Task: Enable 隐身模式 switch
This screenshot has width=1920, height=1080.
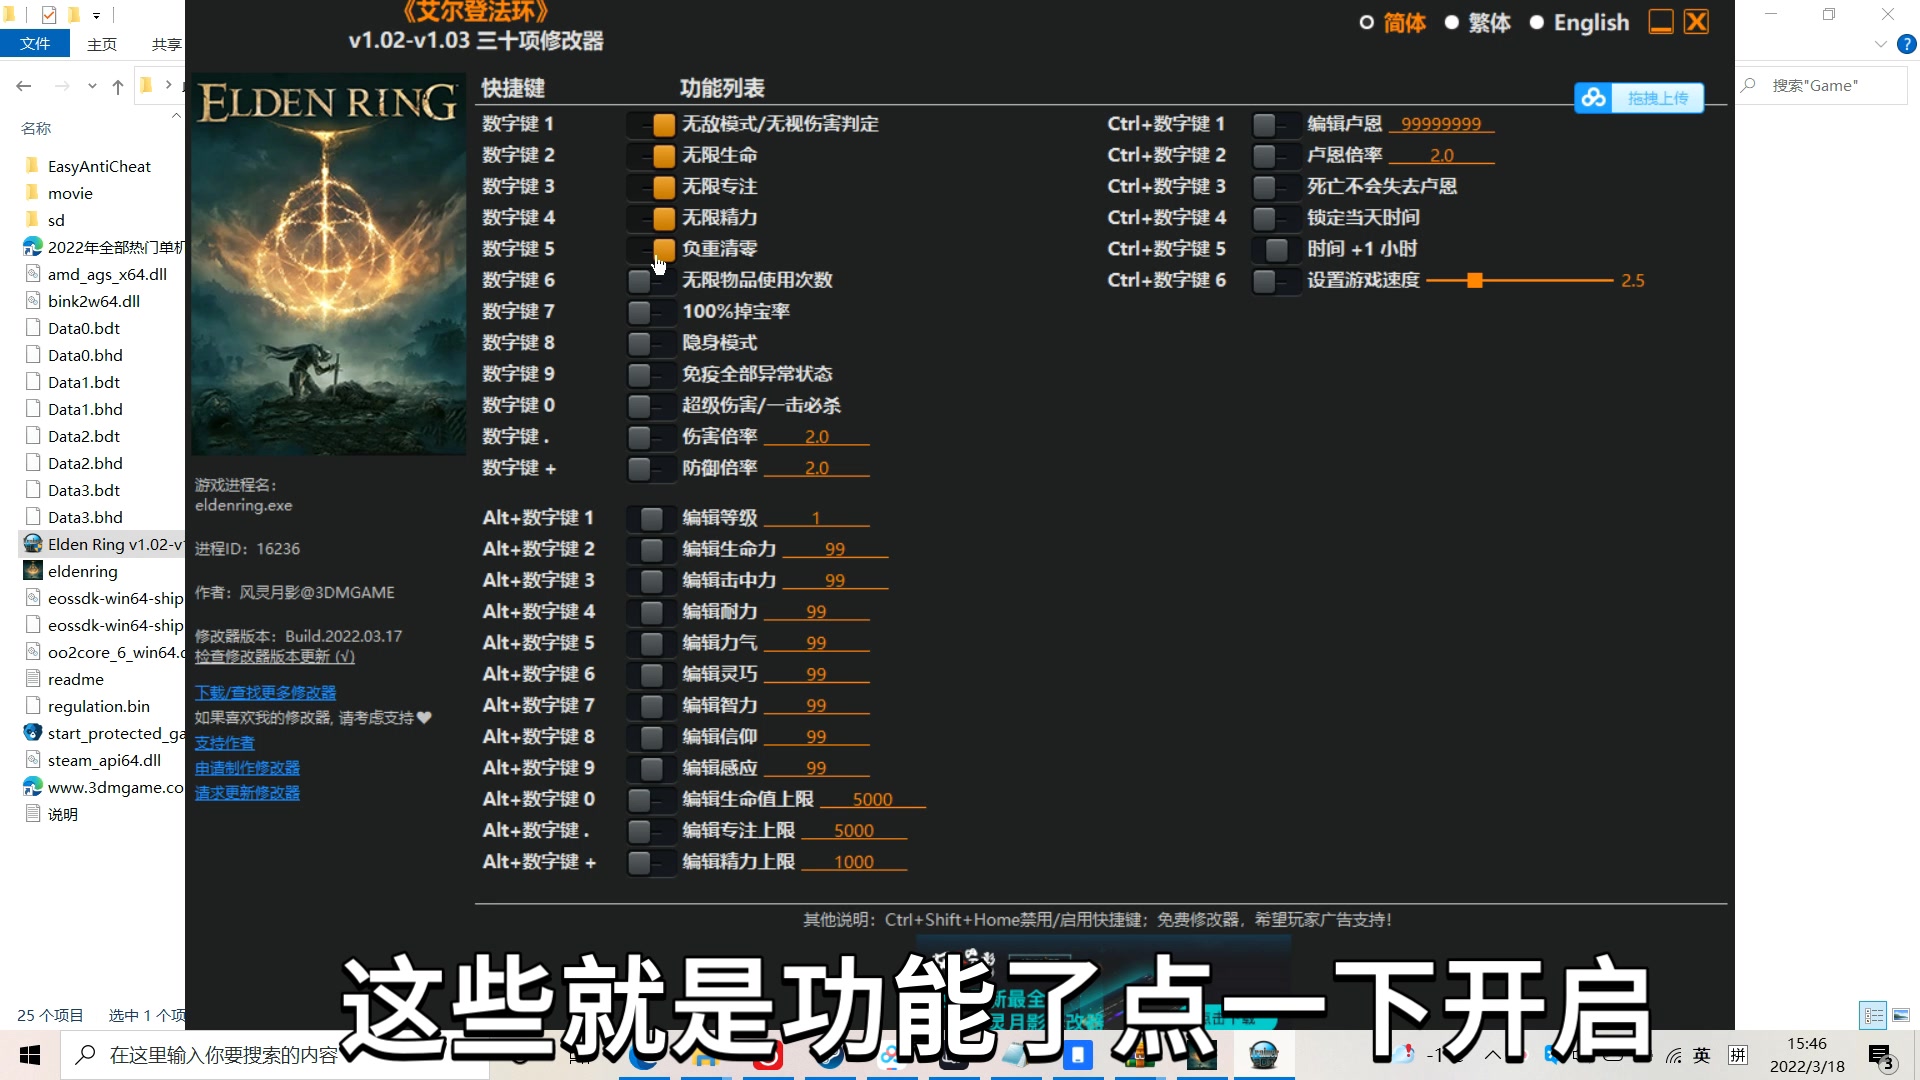Action: (x=651, y=343)
